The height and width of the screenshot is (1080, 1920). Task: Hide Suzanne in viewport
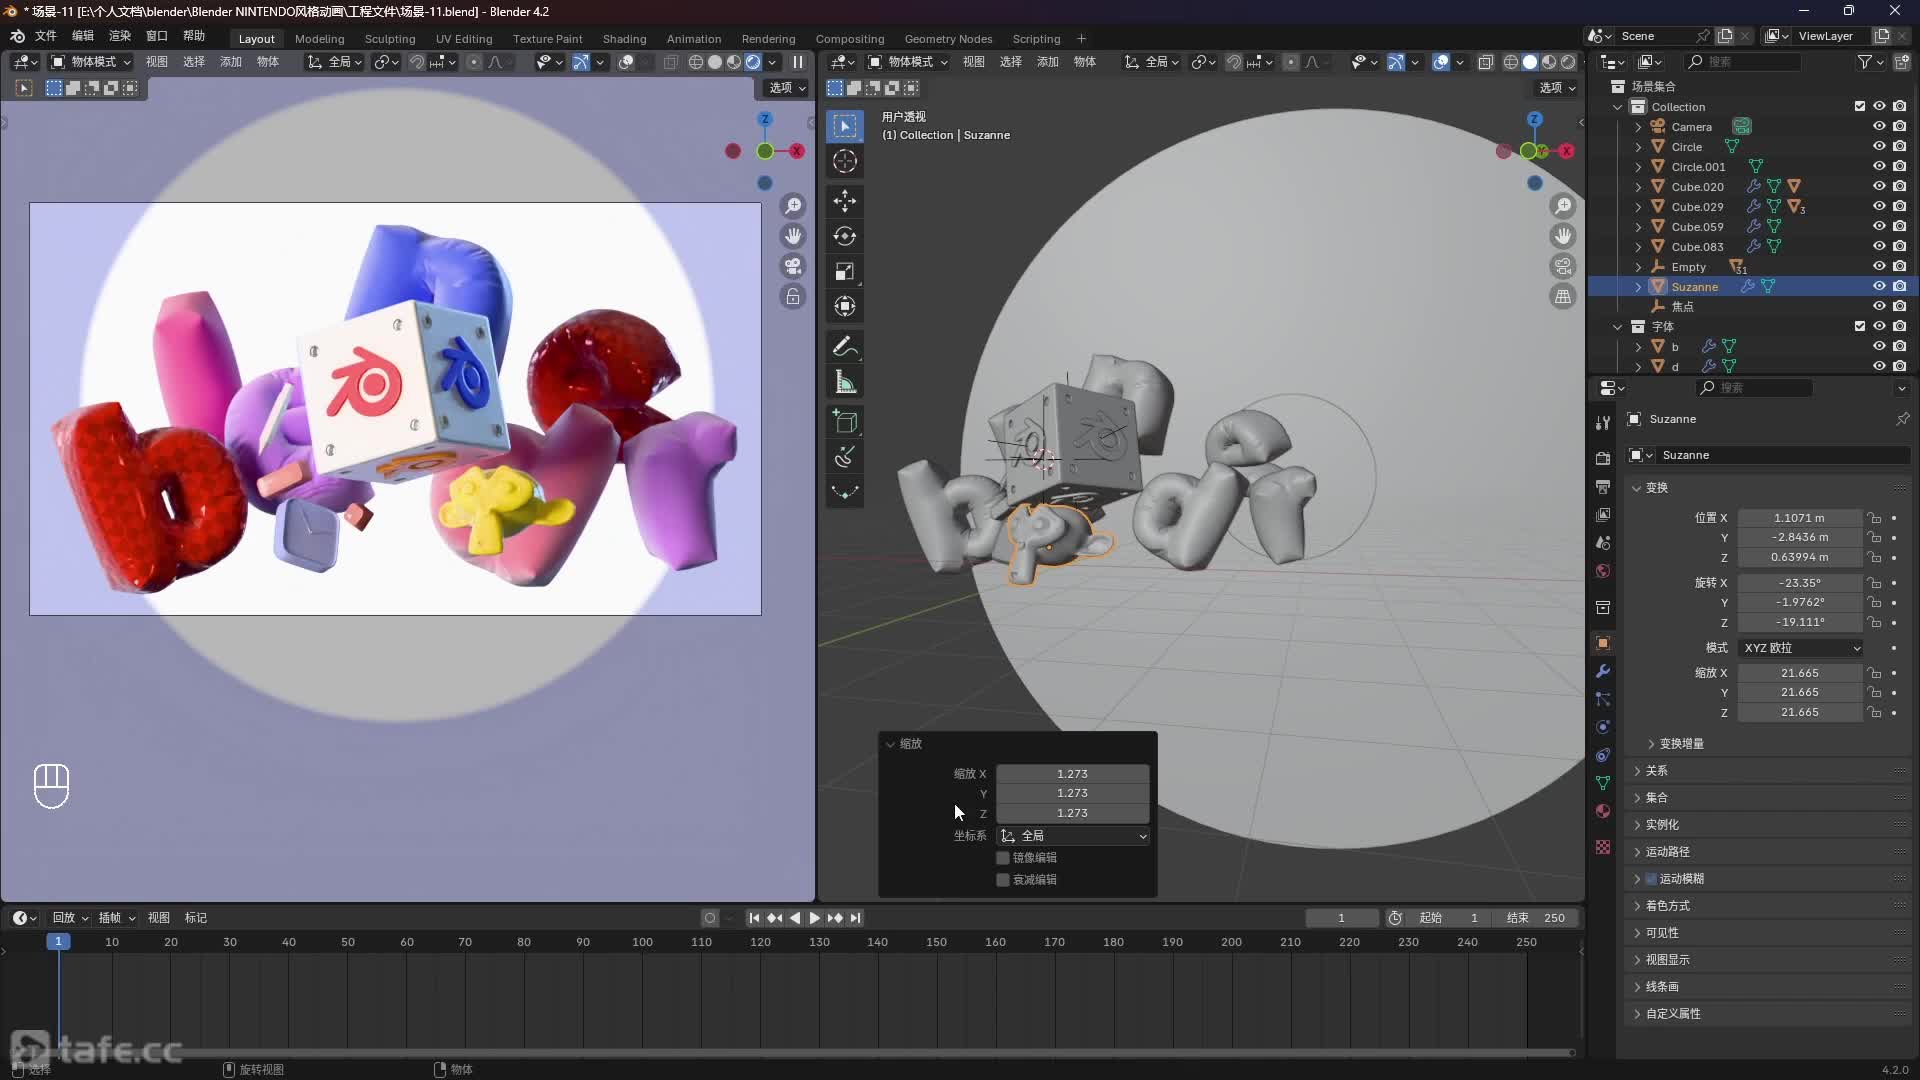[1879, 286]
